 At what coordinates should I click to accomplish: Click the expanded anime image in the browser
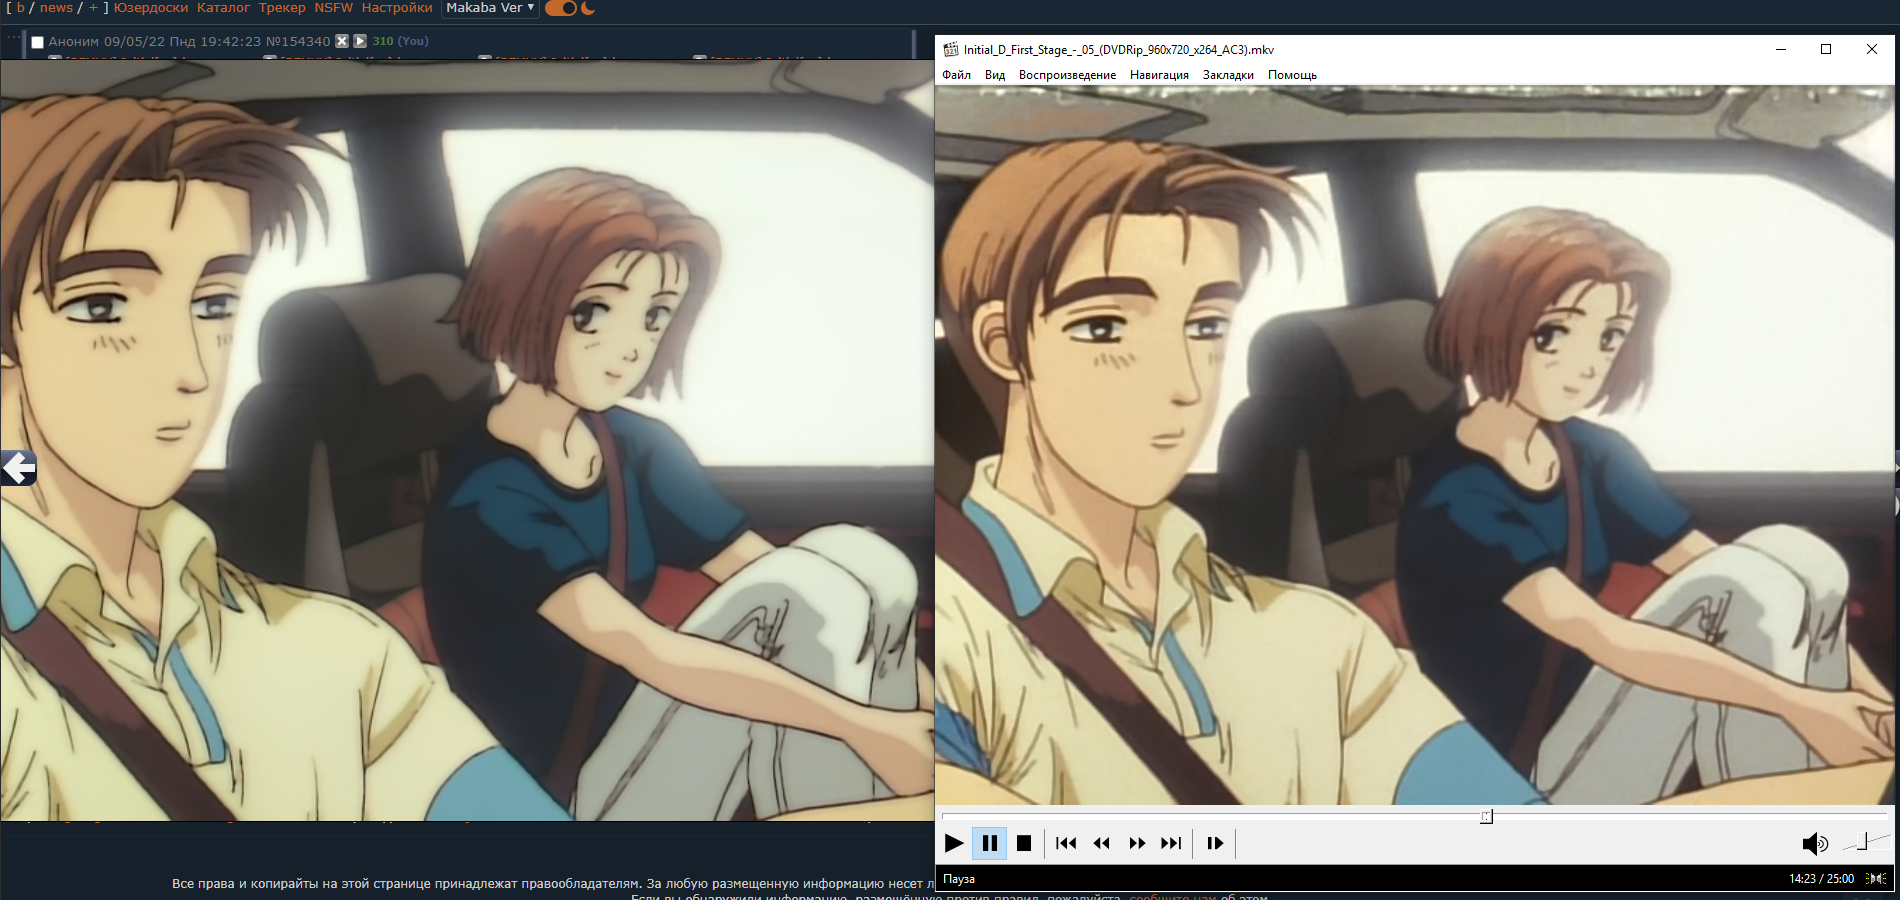point(467,440)
